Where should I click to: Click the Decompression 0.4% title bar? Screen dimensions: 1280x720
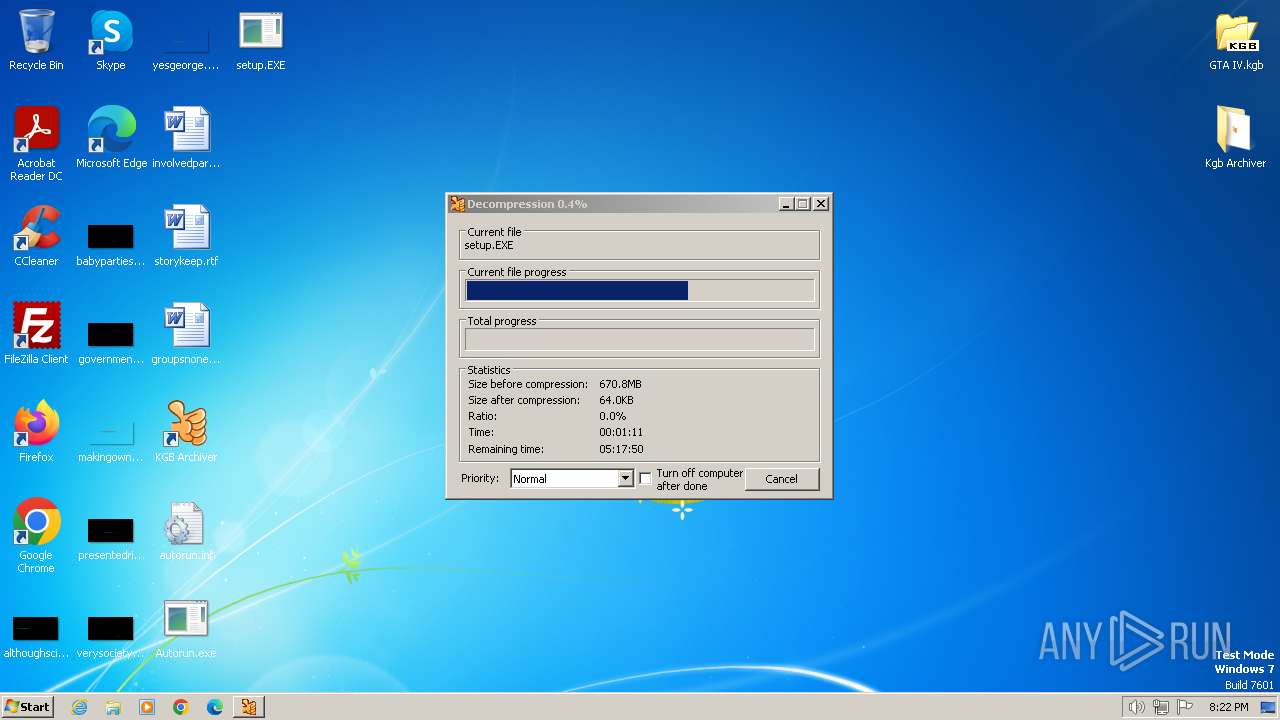(x=612, y=204)
